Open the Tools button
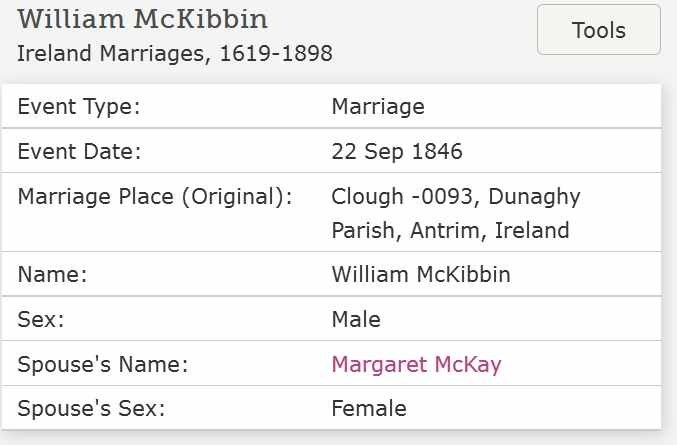677x445 pixels. coord(598,30)
